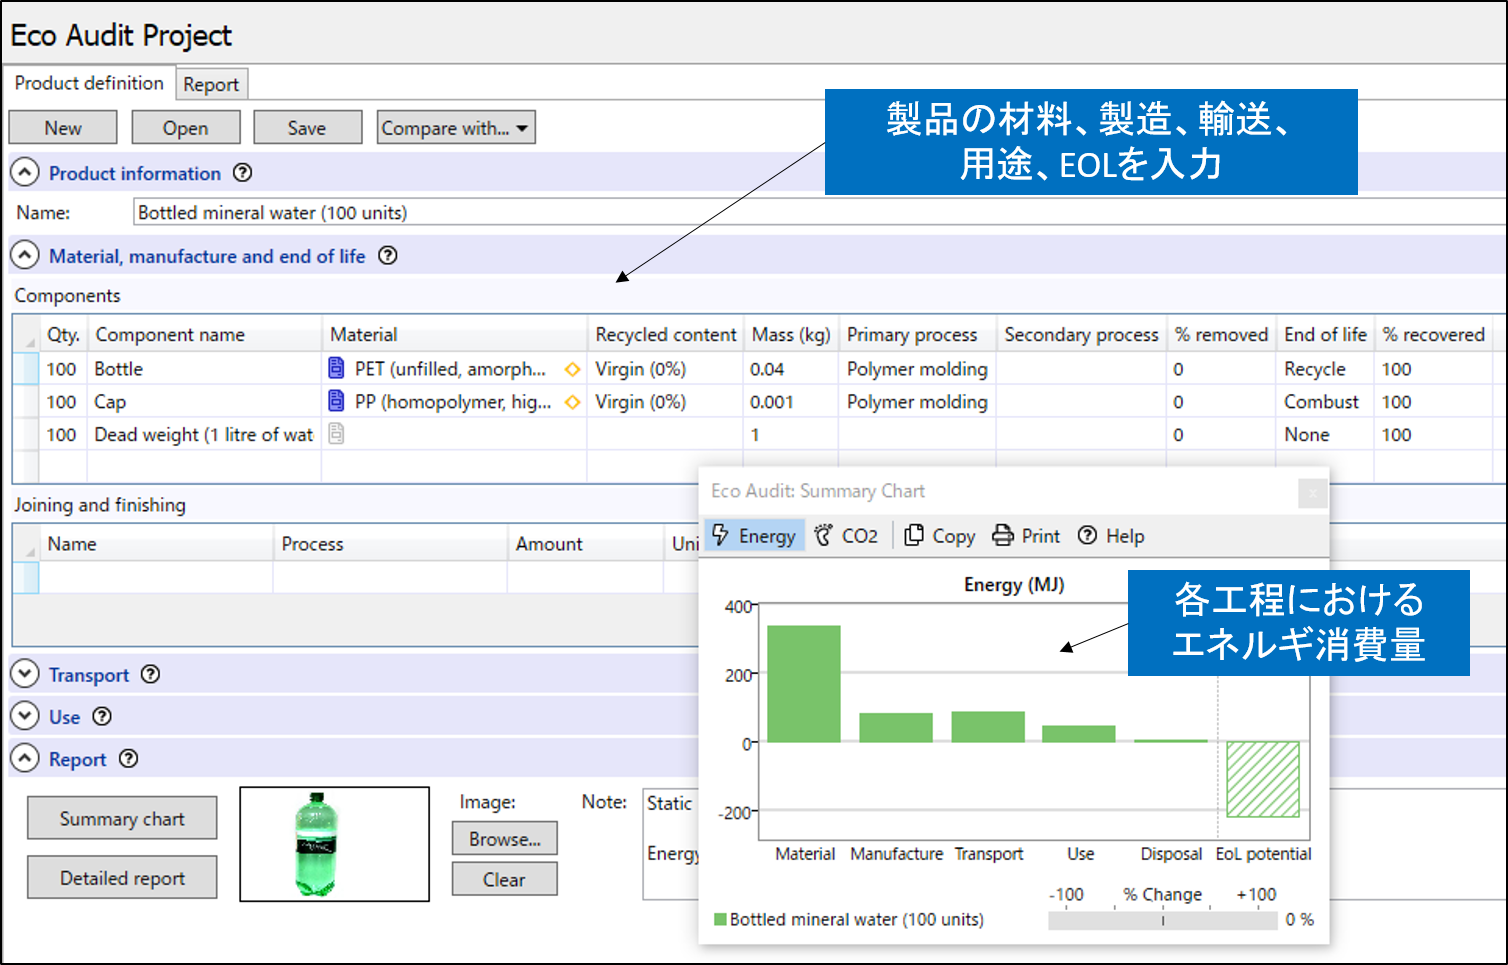This screenshot has height=965, width=1508.
Task: Open Help in the Summary Chart window
Action: pos(1111,536)
